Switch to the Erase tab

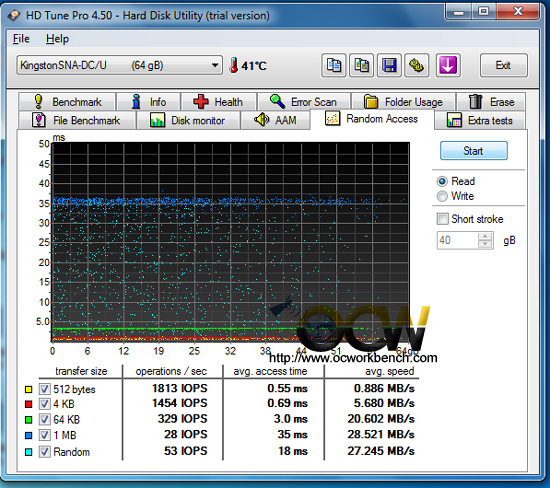491,102
